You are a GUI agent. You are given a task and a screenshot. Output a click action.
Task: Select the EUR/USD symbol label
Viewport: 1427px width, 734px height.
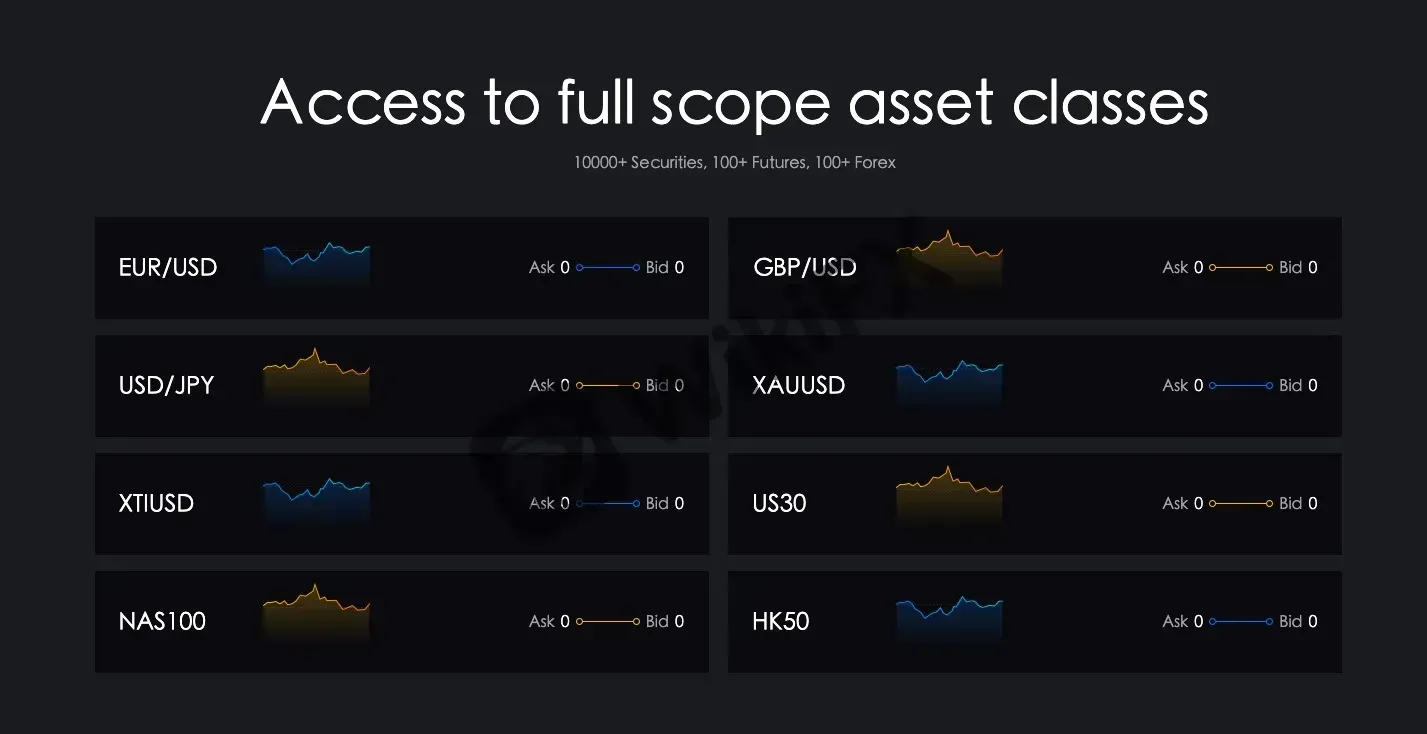pos(168,267)
